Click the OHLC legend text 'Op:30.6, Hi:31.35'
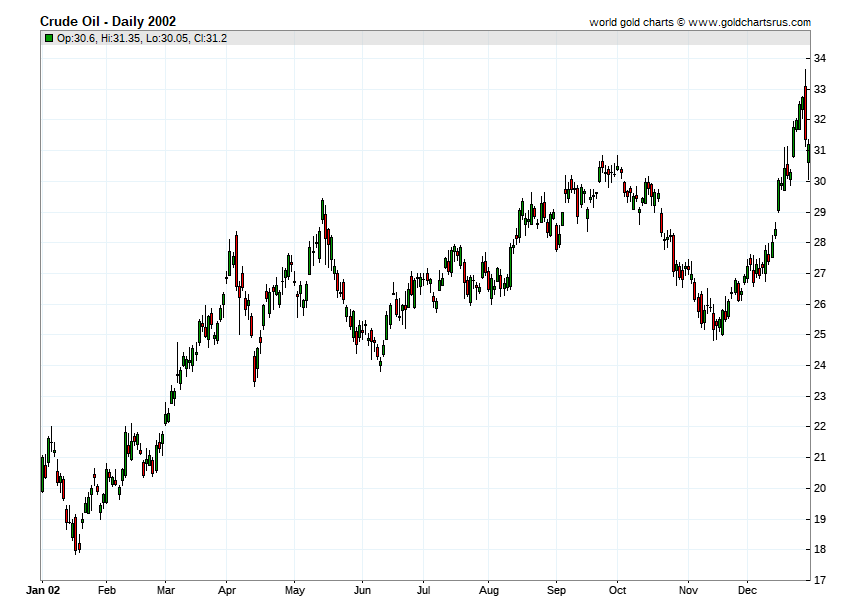 (x=99, y=38)
